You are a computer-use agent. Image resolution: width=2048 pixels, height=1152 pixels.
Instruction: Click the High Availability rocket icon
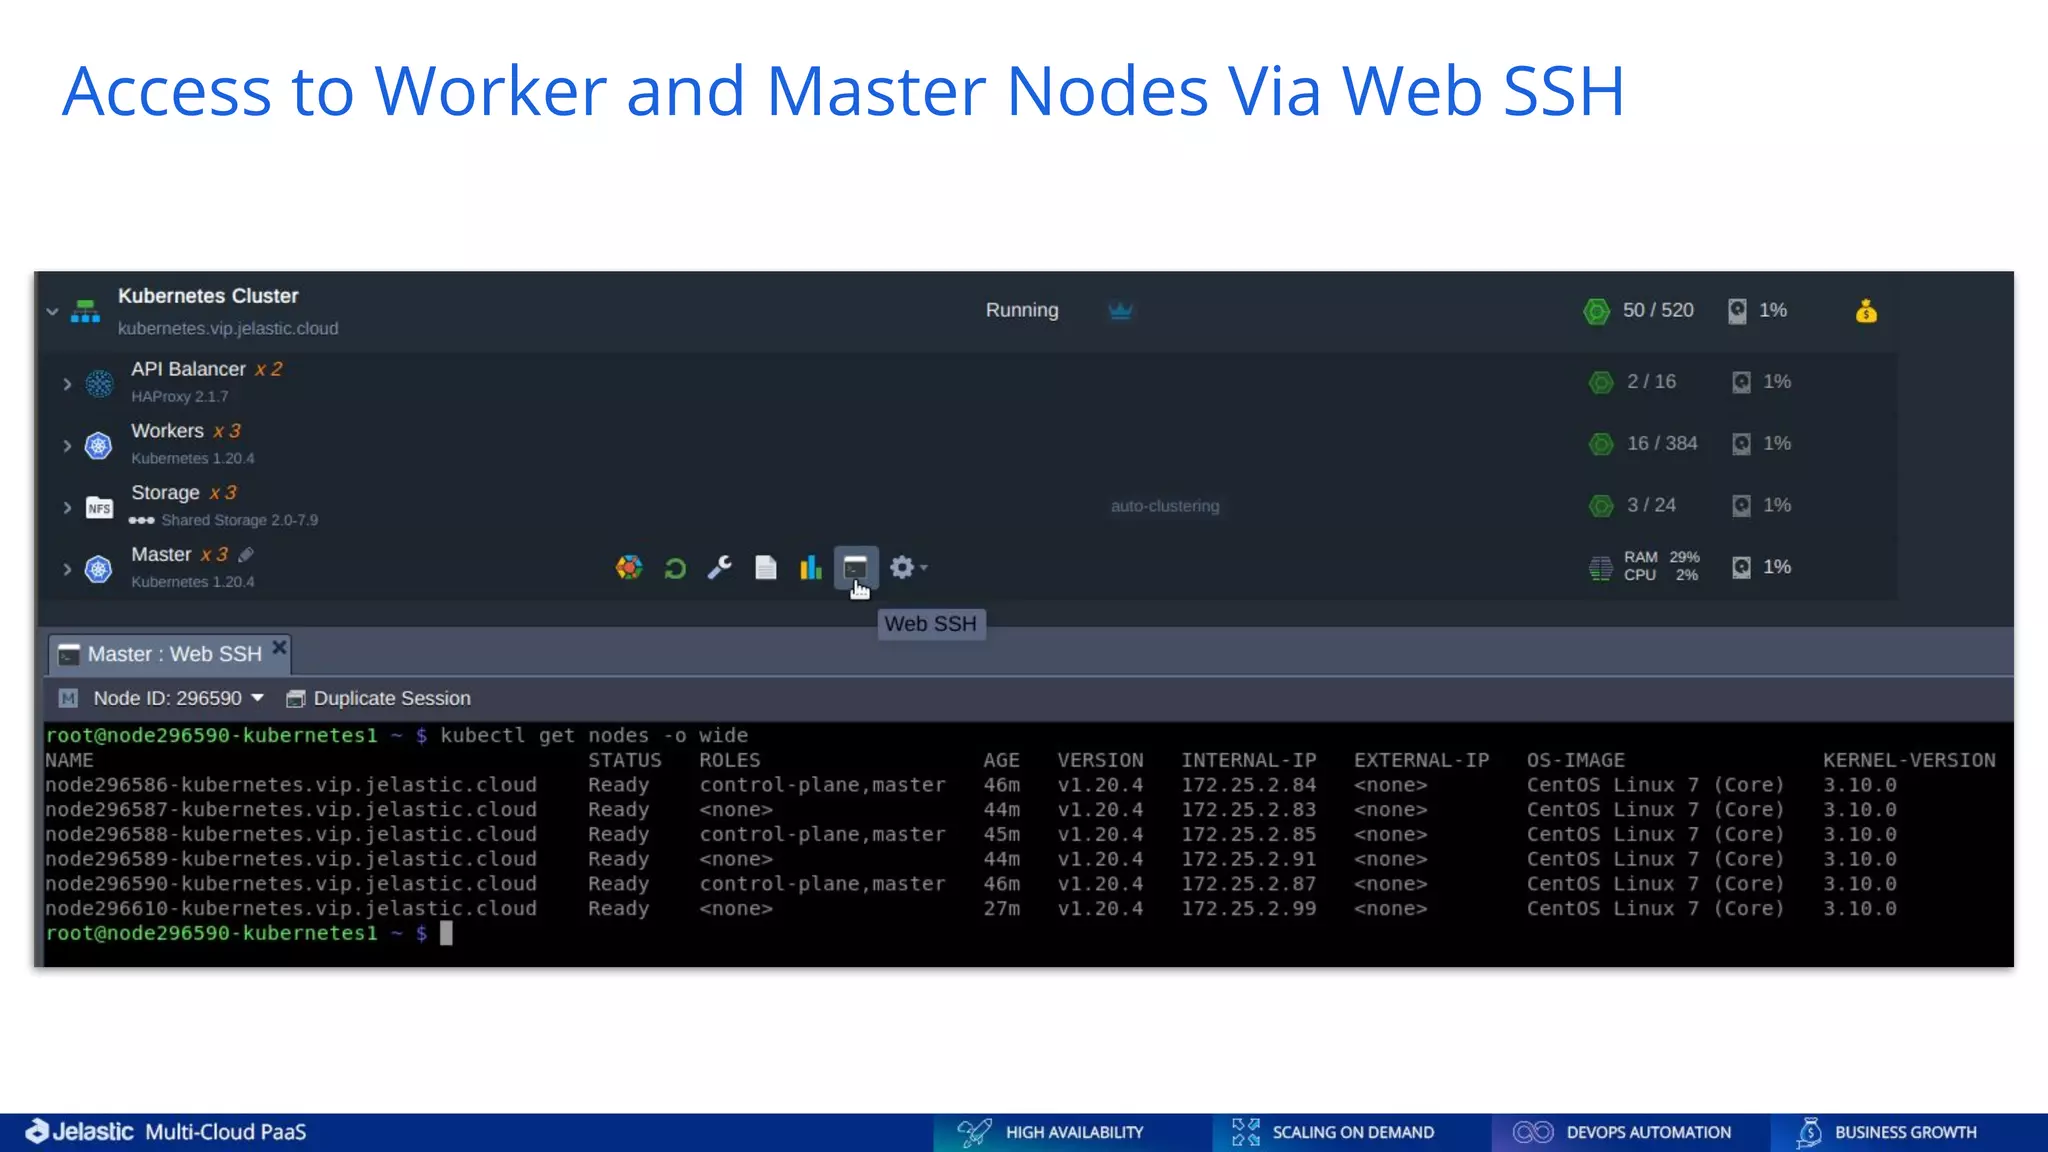click(974, 1132)
